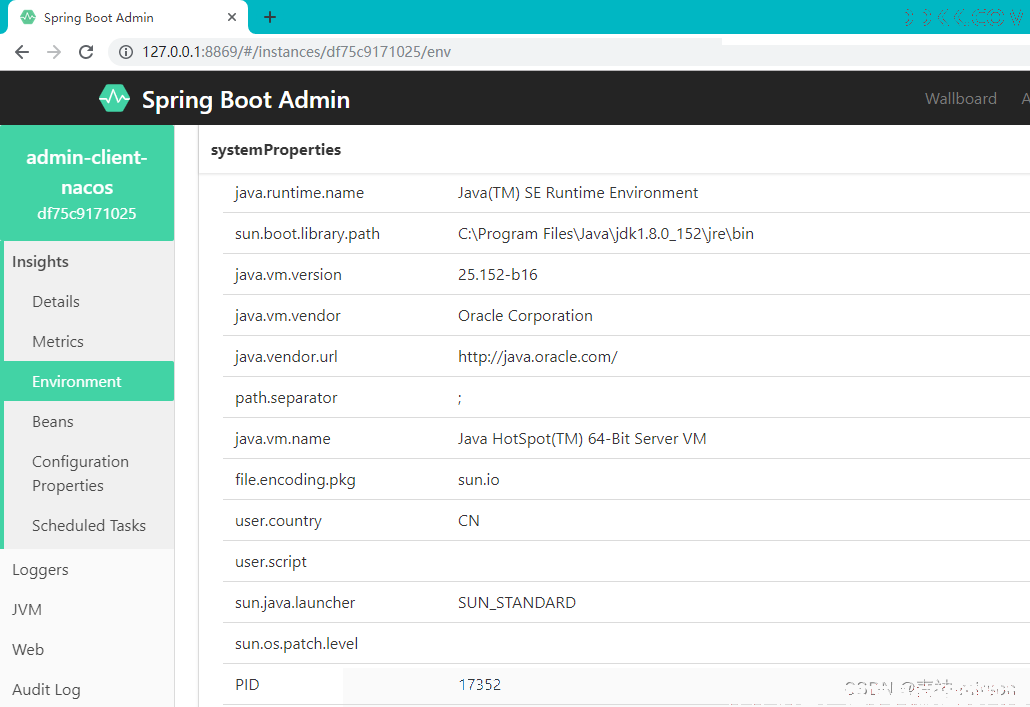The image size is (1030, 707).
Task: Click the admin-client-nacos instance header
Action: tap(87, 183)
